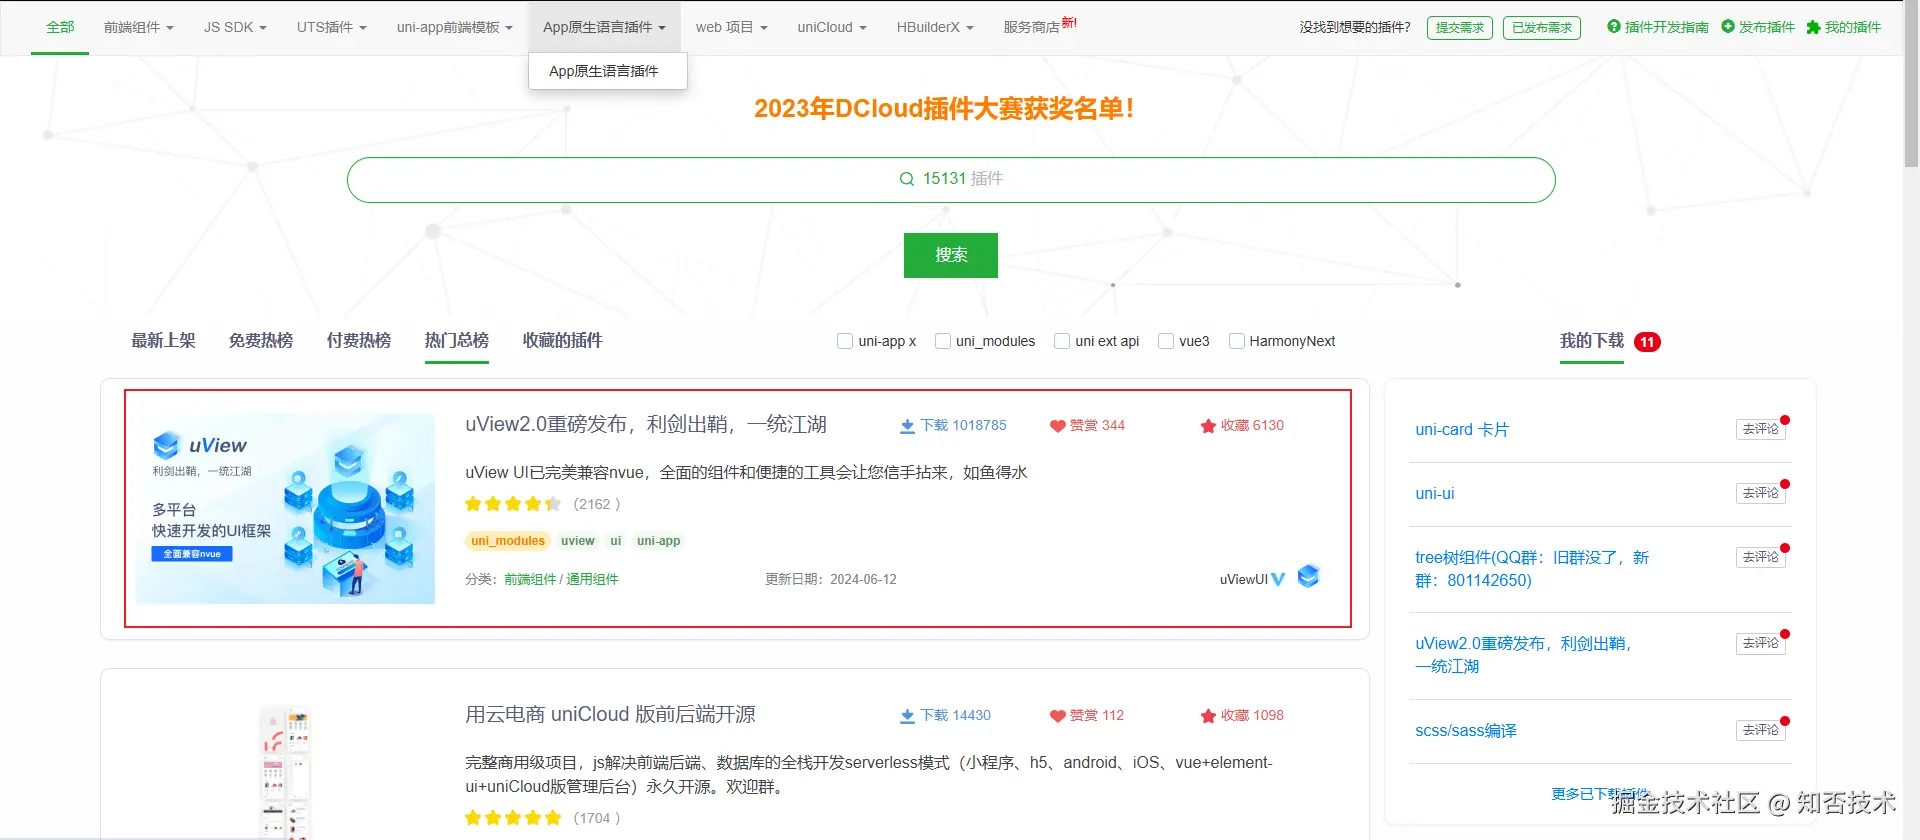Click 去评论 for tree树组件
This screenshot has height=840, width=1920.
tap(1761, 557)
